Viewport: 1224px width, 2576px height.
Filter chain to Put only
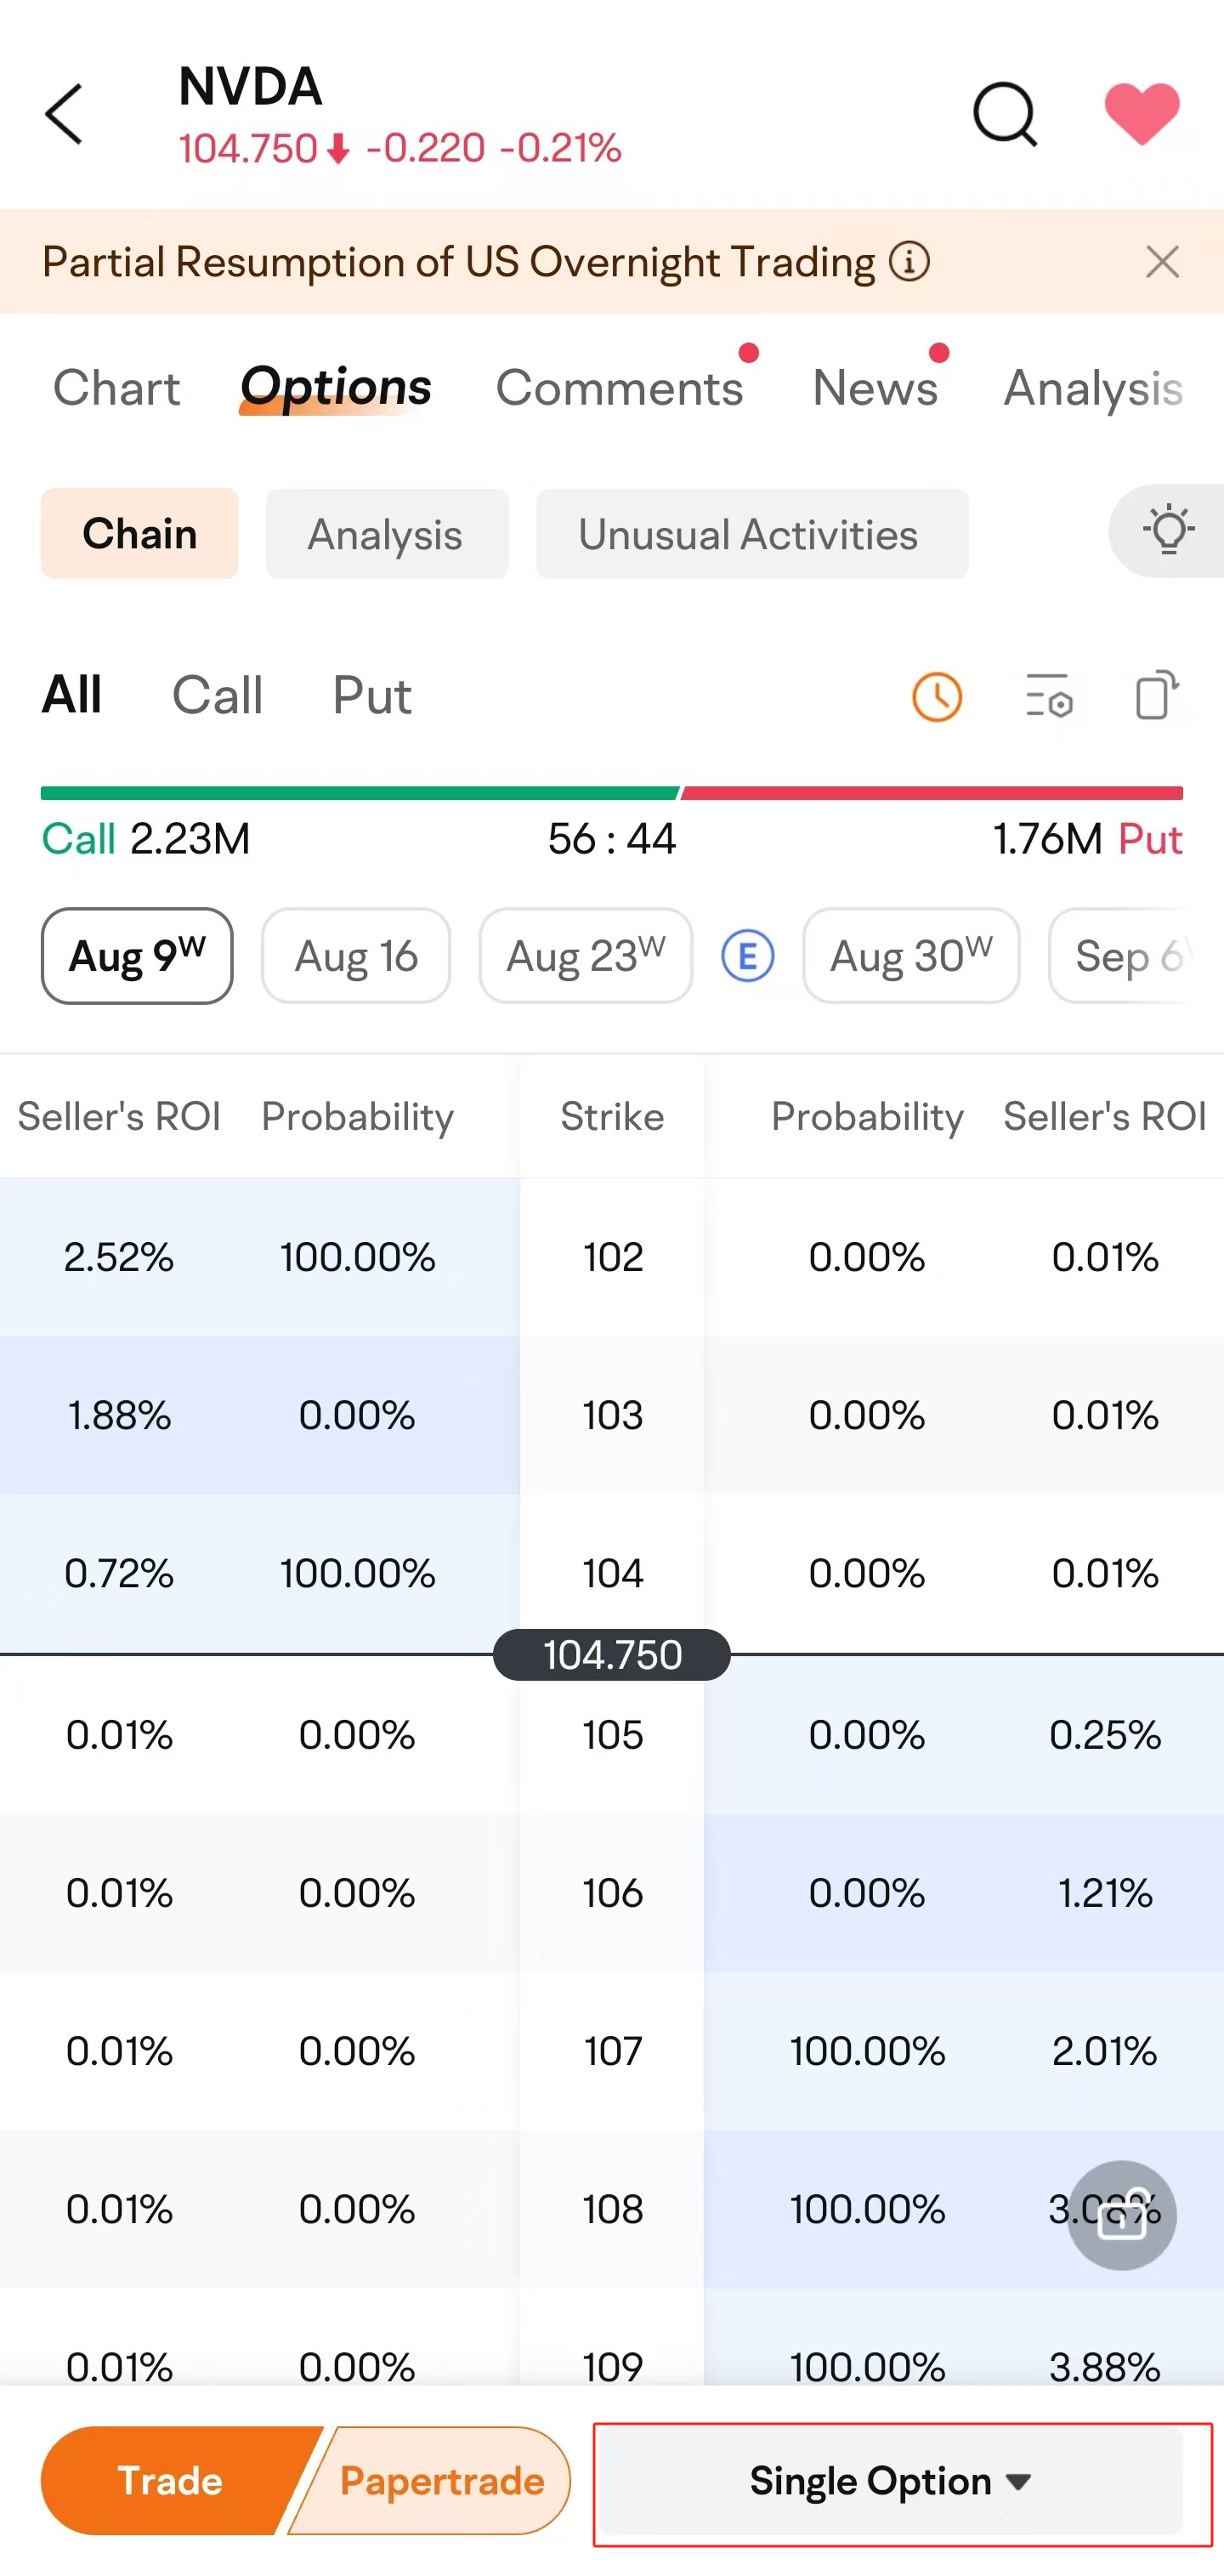372,695
